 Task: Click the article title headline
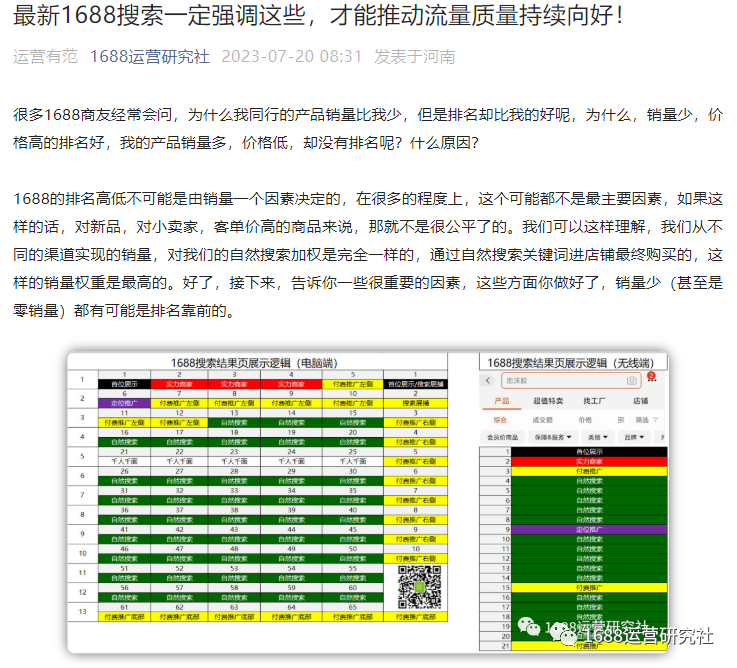point(318,16)
